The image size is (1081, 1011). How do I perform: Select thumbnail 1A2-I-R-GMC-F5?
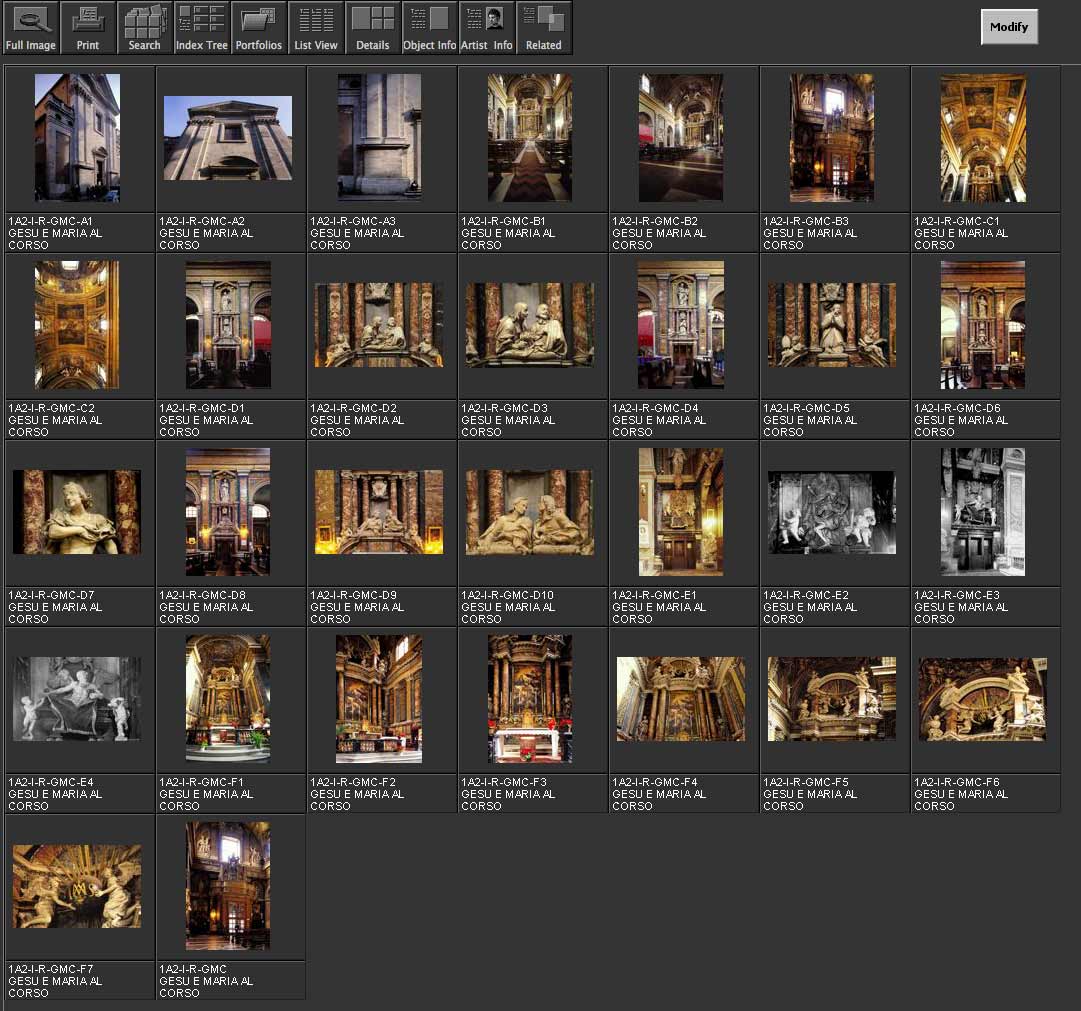(x=832, y=699)
